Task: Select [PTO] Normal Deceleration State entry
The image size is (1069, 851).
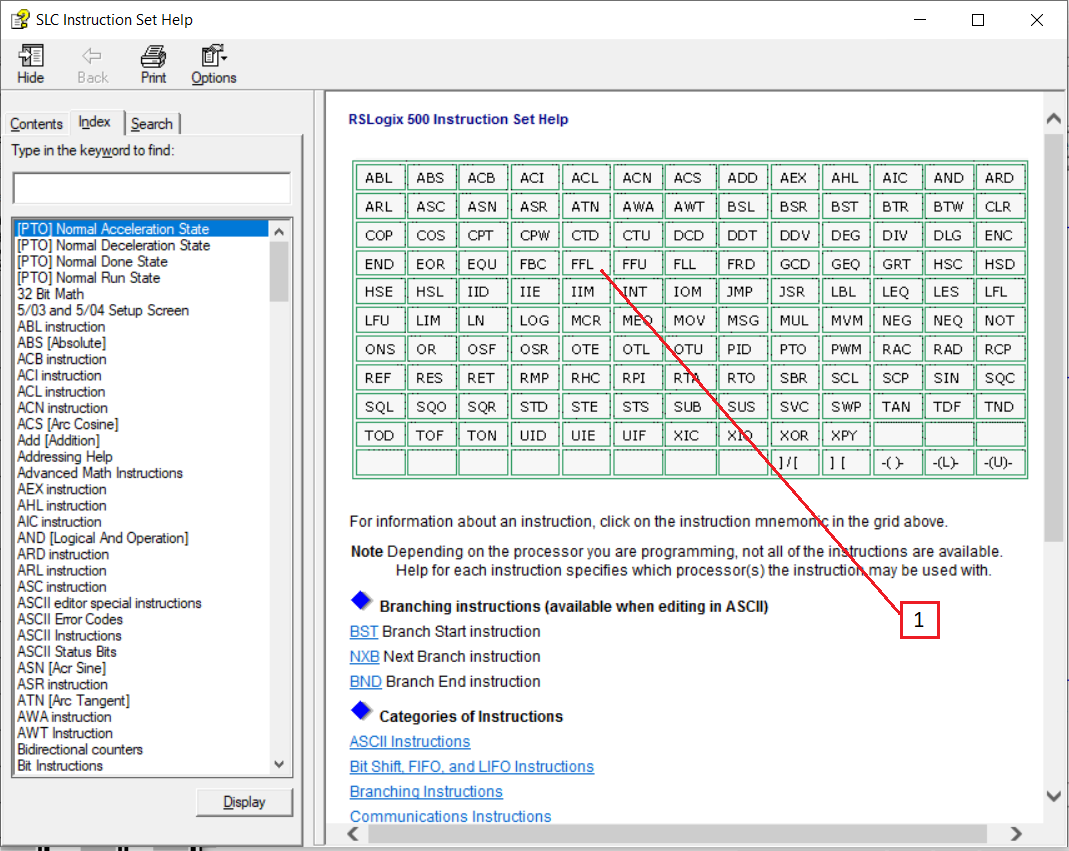Action: [114, 245]
